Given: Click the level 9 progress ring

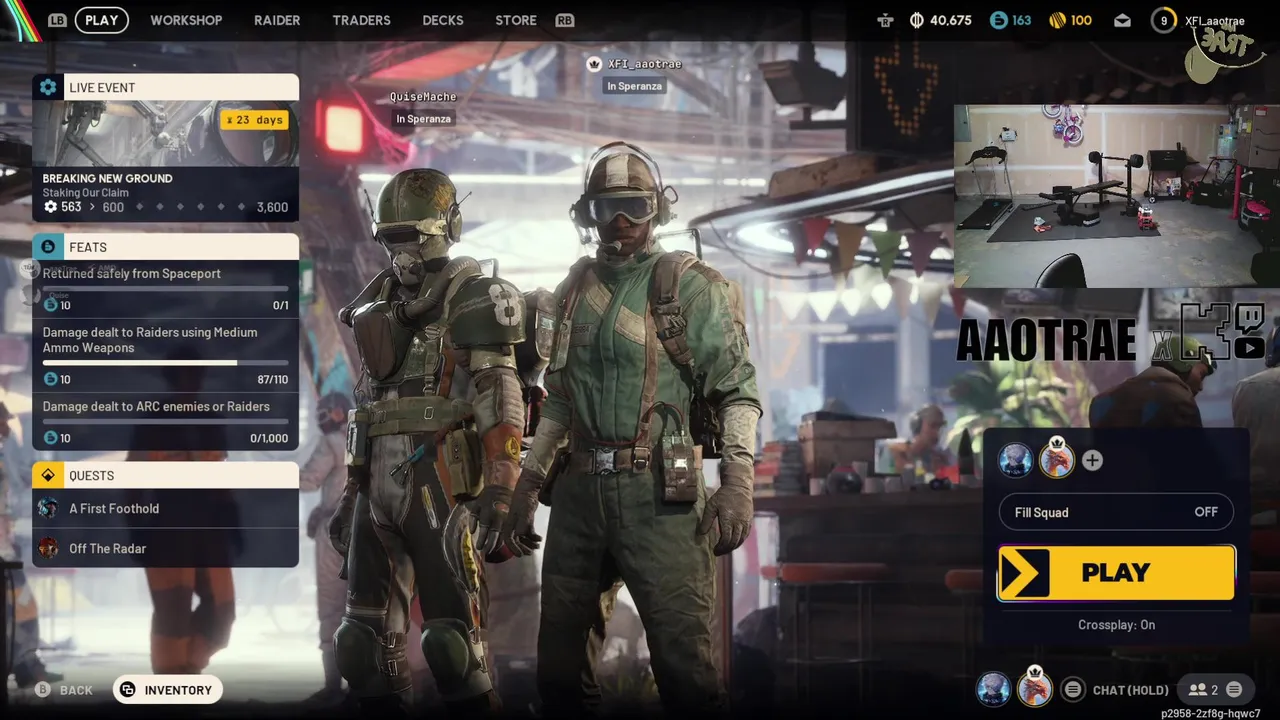Looking at the screenshot, I should coord(1163,20).
